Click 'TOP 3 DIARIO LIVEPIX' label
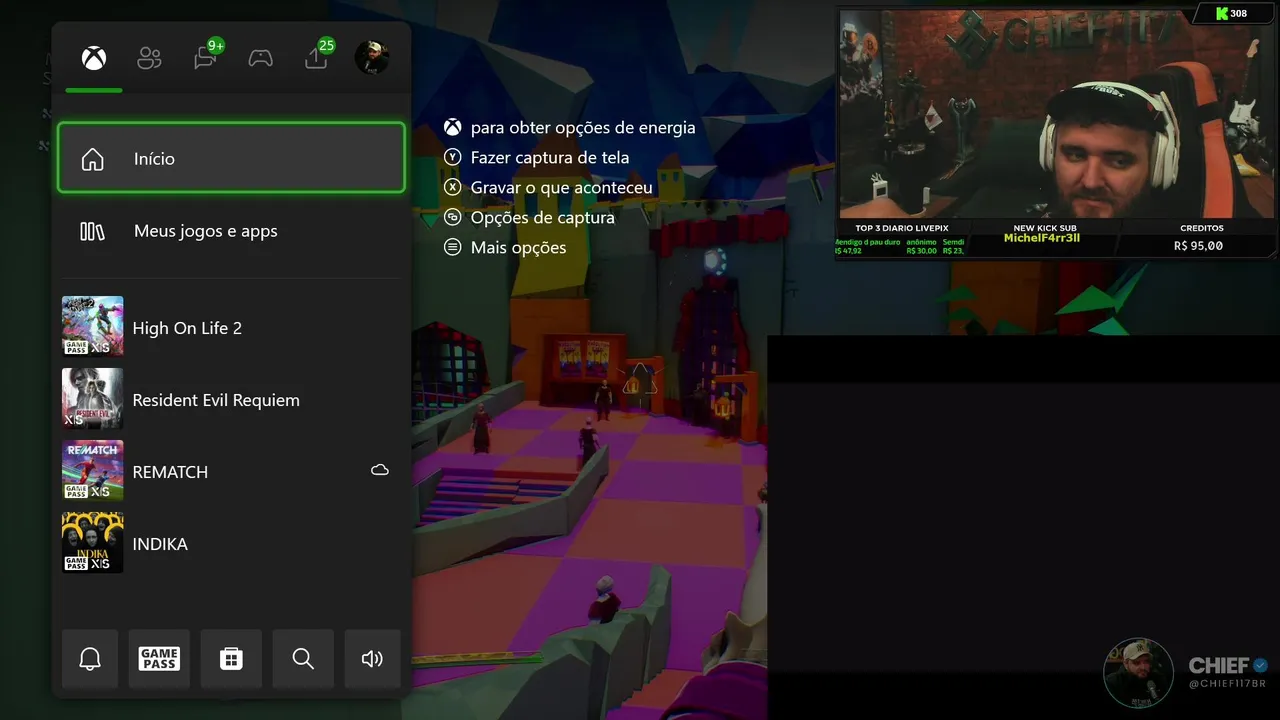This screenshot has width=1280, height=720. 901,228
